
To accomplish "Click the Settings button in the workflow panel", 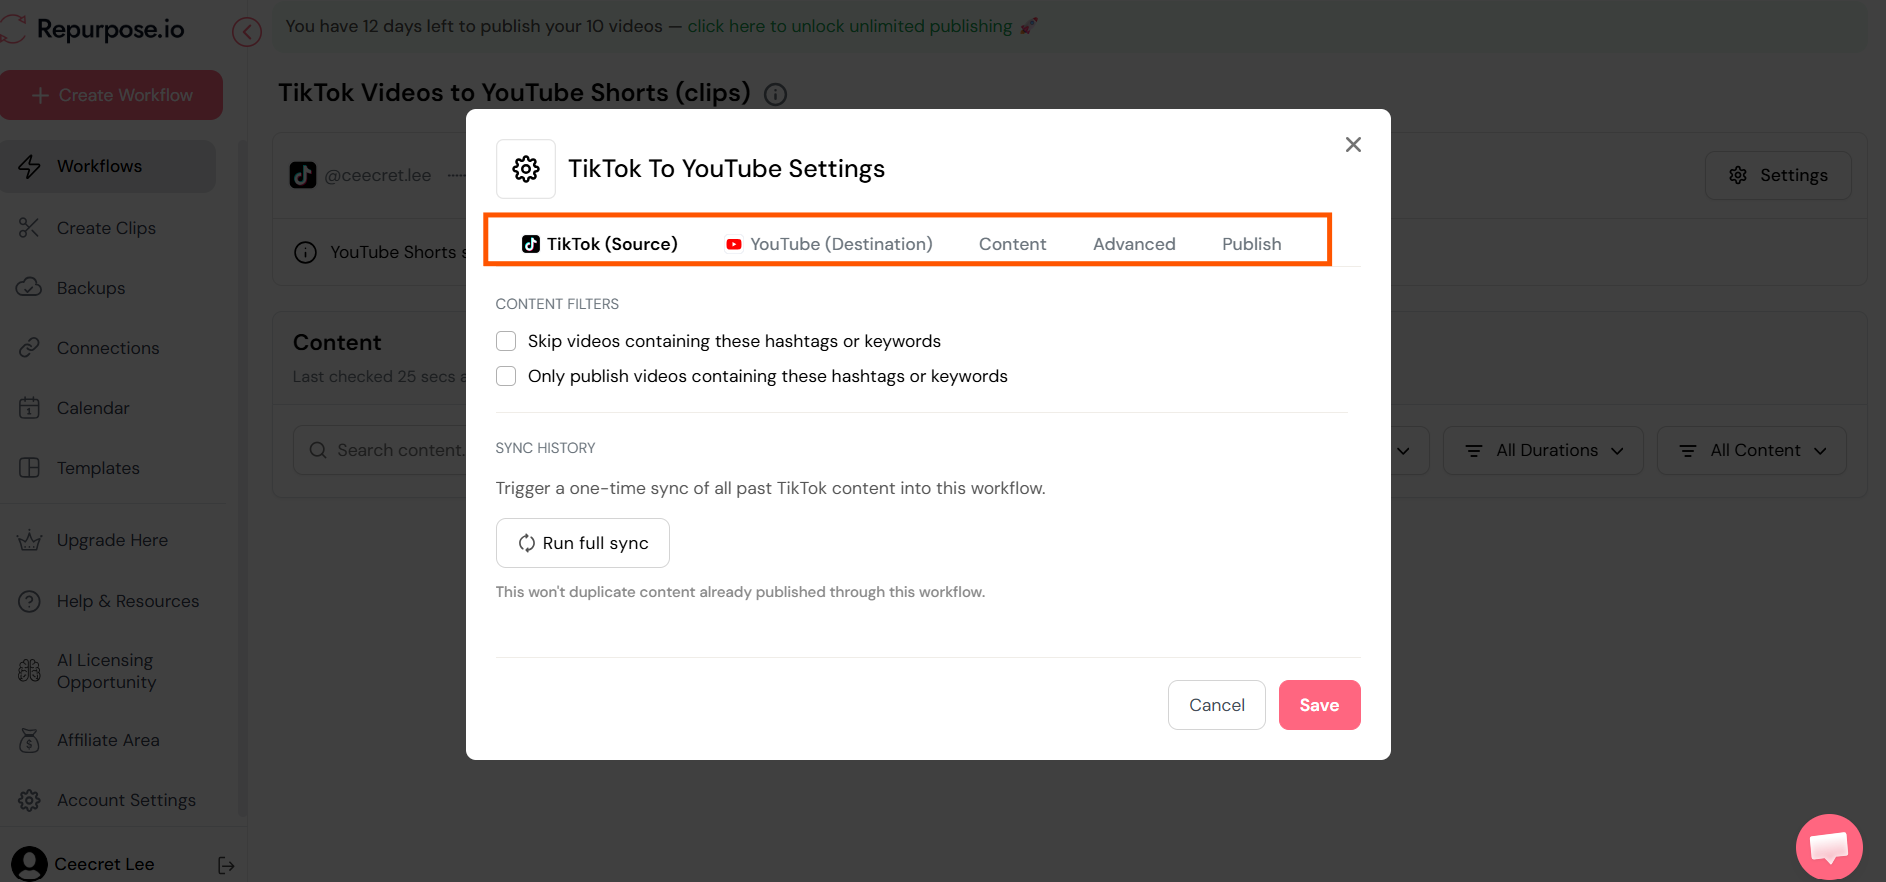I will 1778,175.
